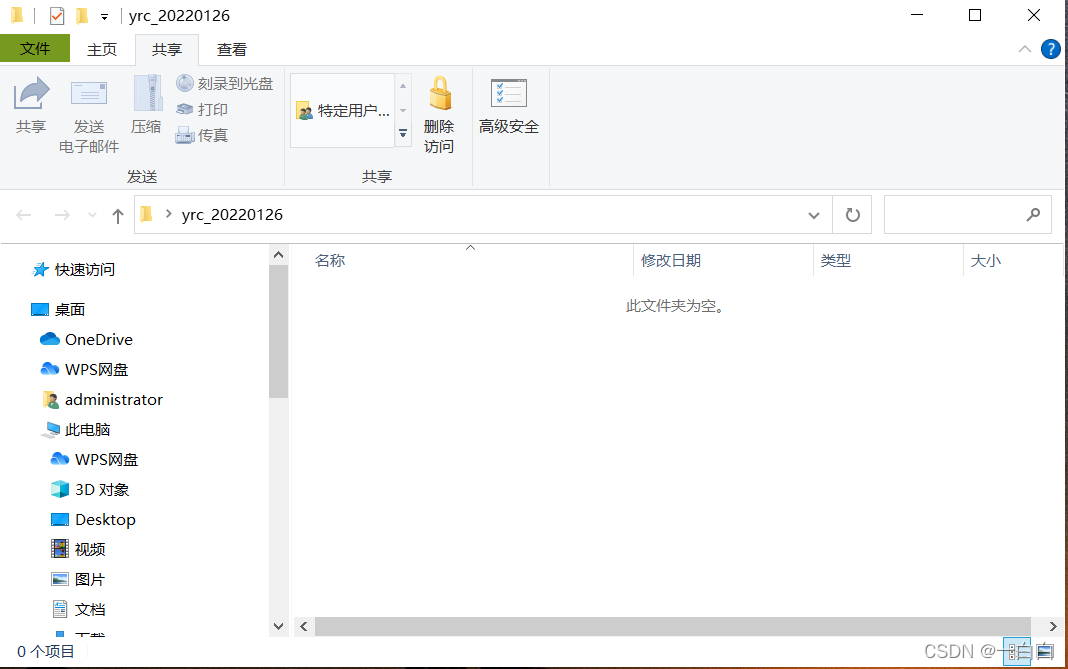This screenshot has width=1068, height=669.
Task: Click horizontal scrollbar left arrow
Action: (x=304, y=626)
